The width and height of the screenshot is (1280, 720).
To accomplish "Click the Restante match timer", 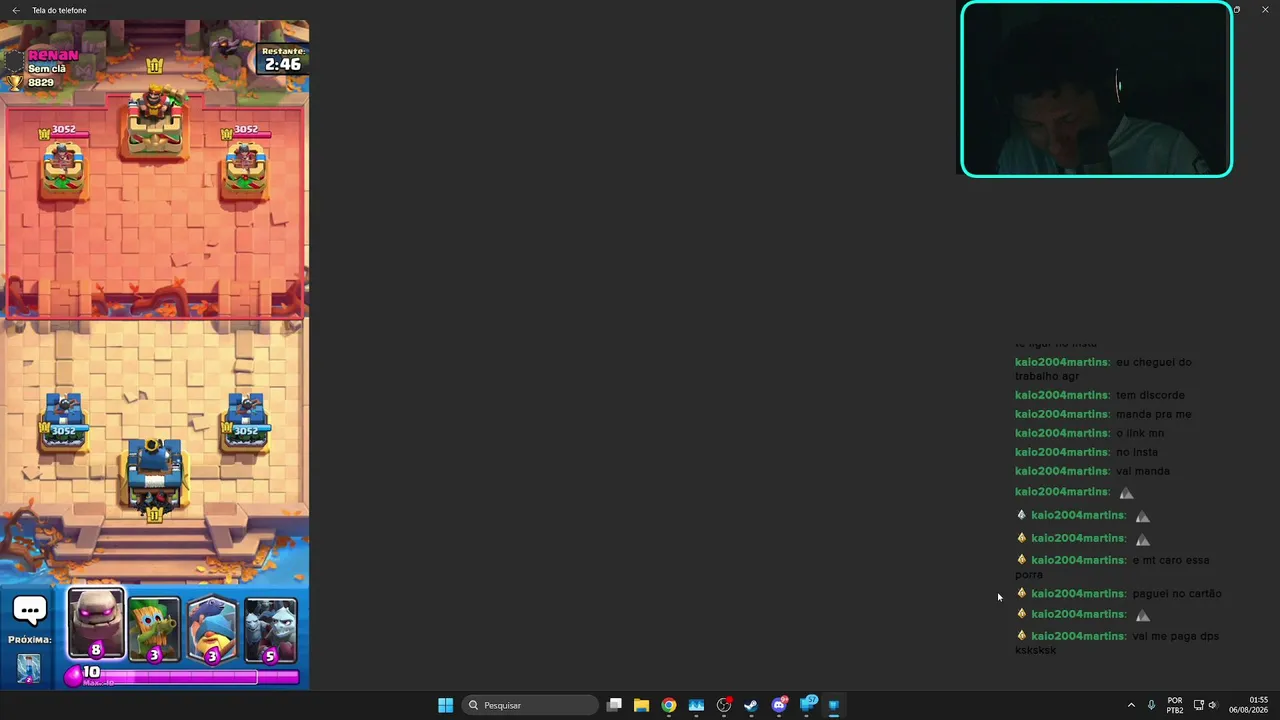I will click(x=283, y=59).
